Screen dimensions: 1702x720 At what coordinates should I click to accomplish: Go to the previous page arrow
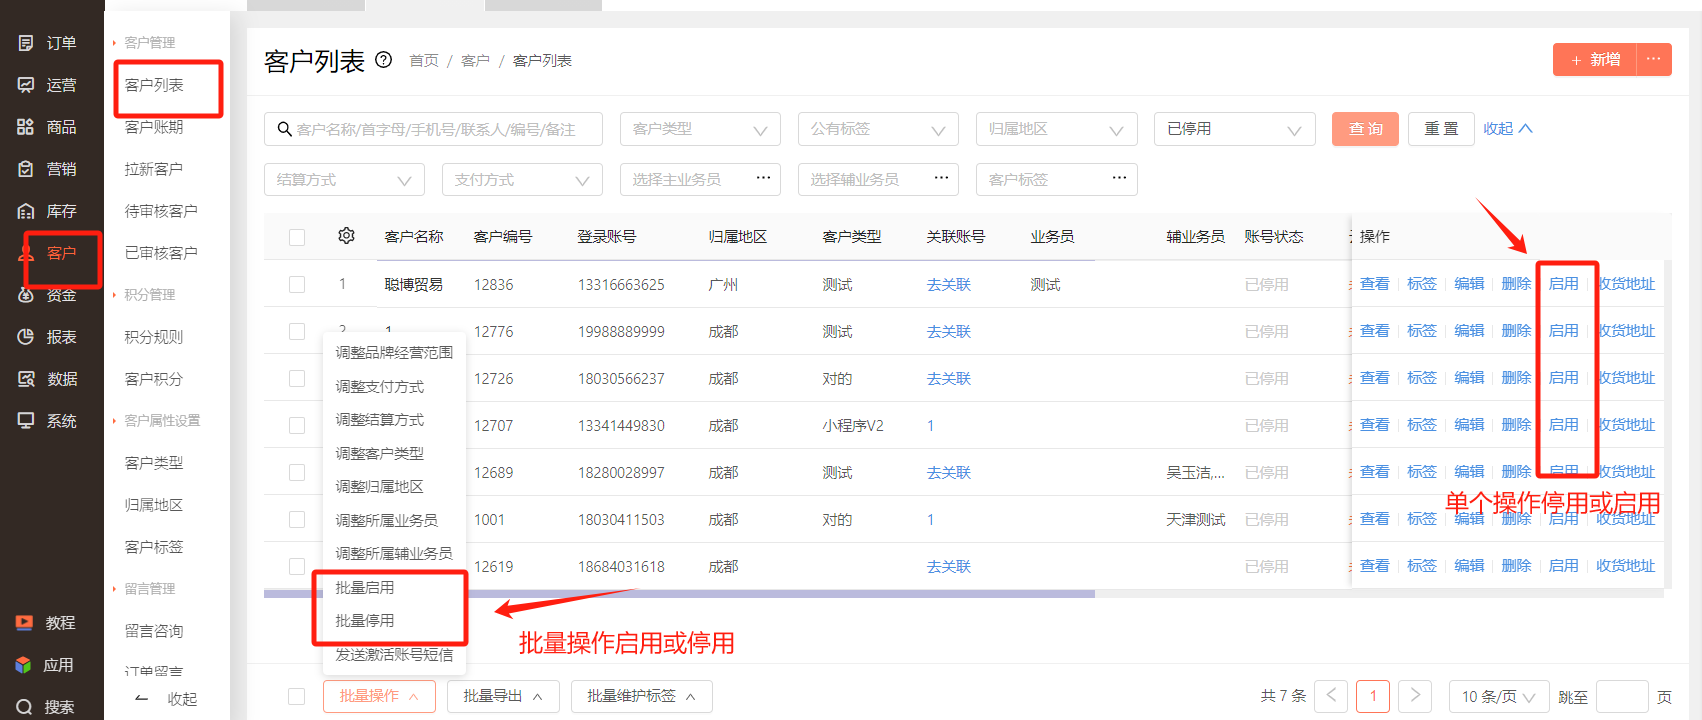tap(1331, 696)
